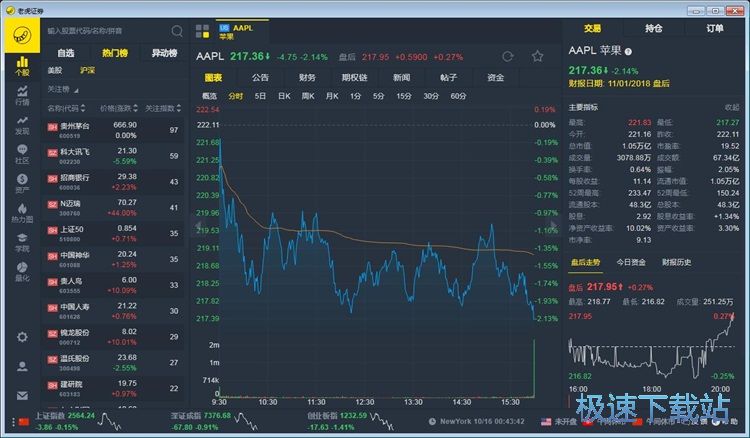Switch chart to 日K period

[x=284, y=96]
